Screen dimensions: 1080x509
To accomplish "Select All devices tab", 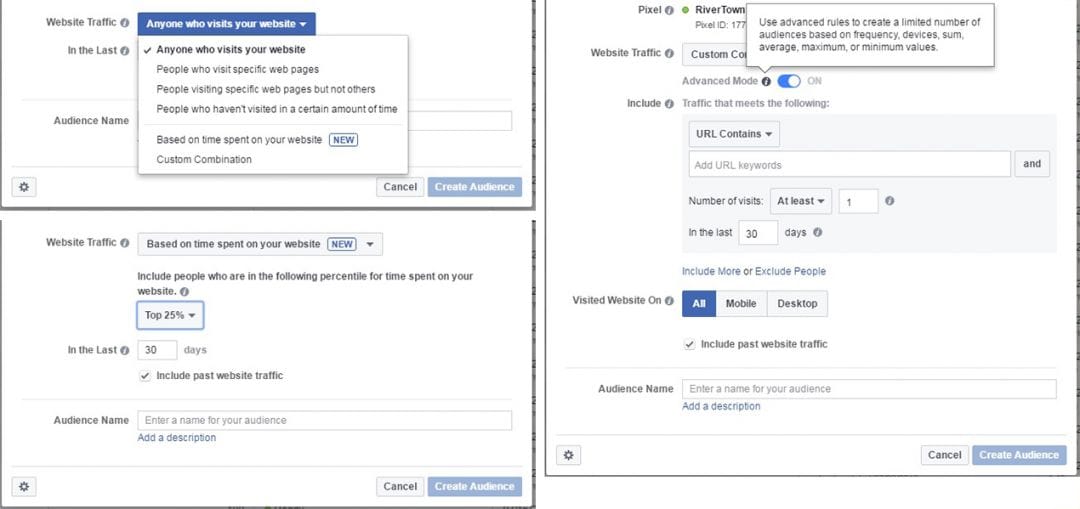I will (x=699, y=304).
